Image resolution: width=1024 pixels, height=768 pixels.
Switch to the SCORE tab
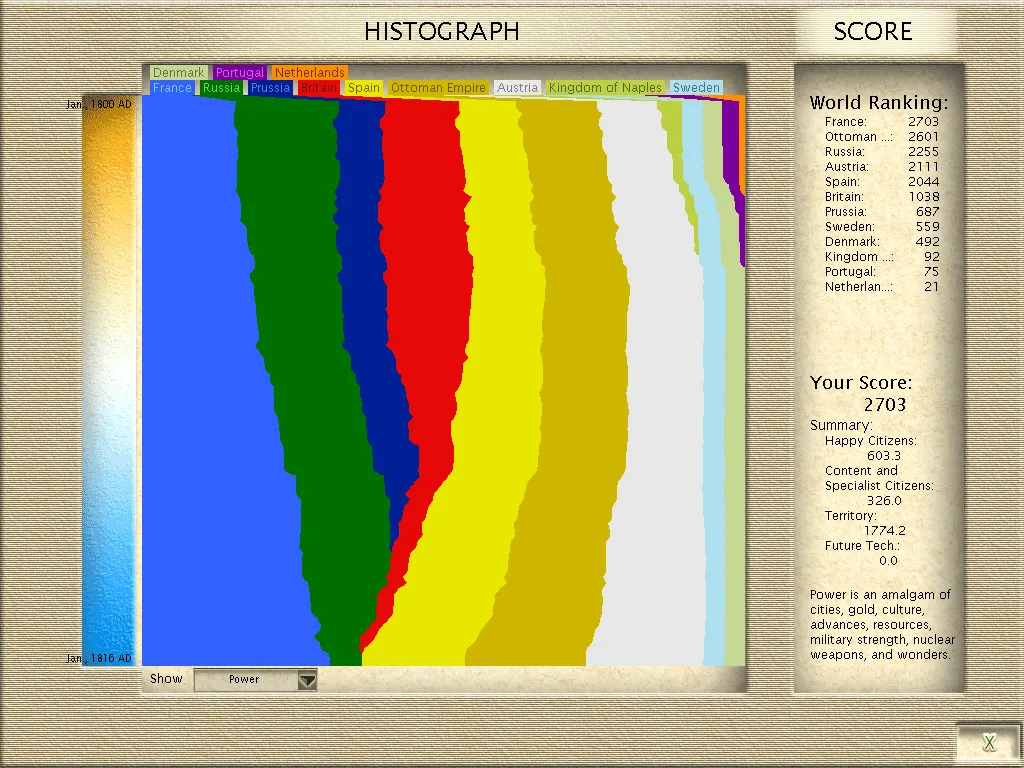pyautogui.click(x=872, y=31)
